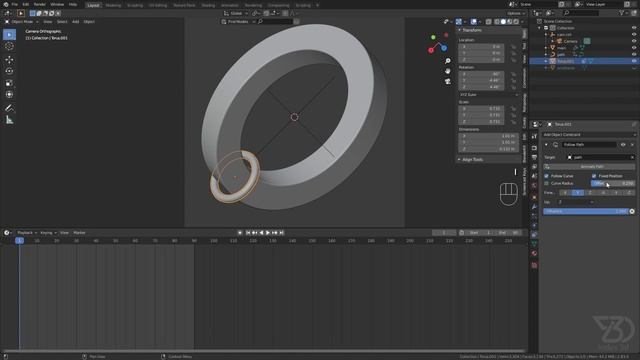Open the viewport Add menu
This screenshot has height=360, width=640.
[x=76, y=22]
